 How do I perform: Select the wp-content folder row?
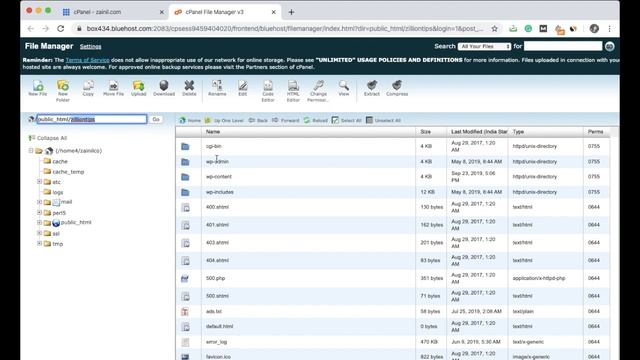click(x=393, y=177)
